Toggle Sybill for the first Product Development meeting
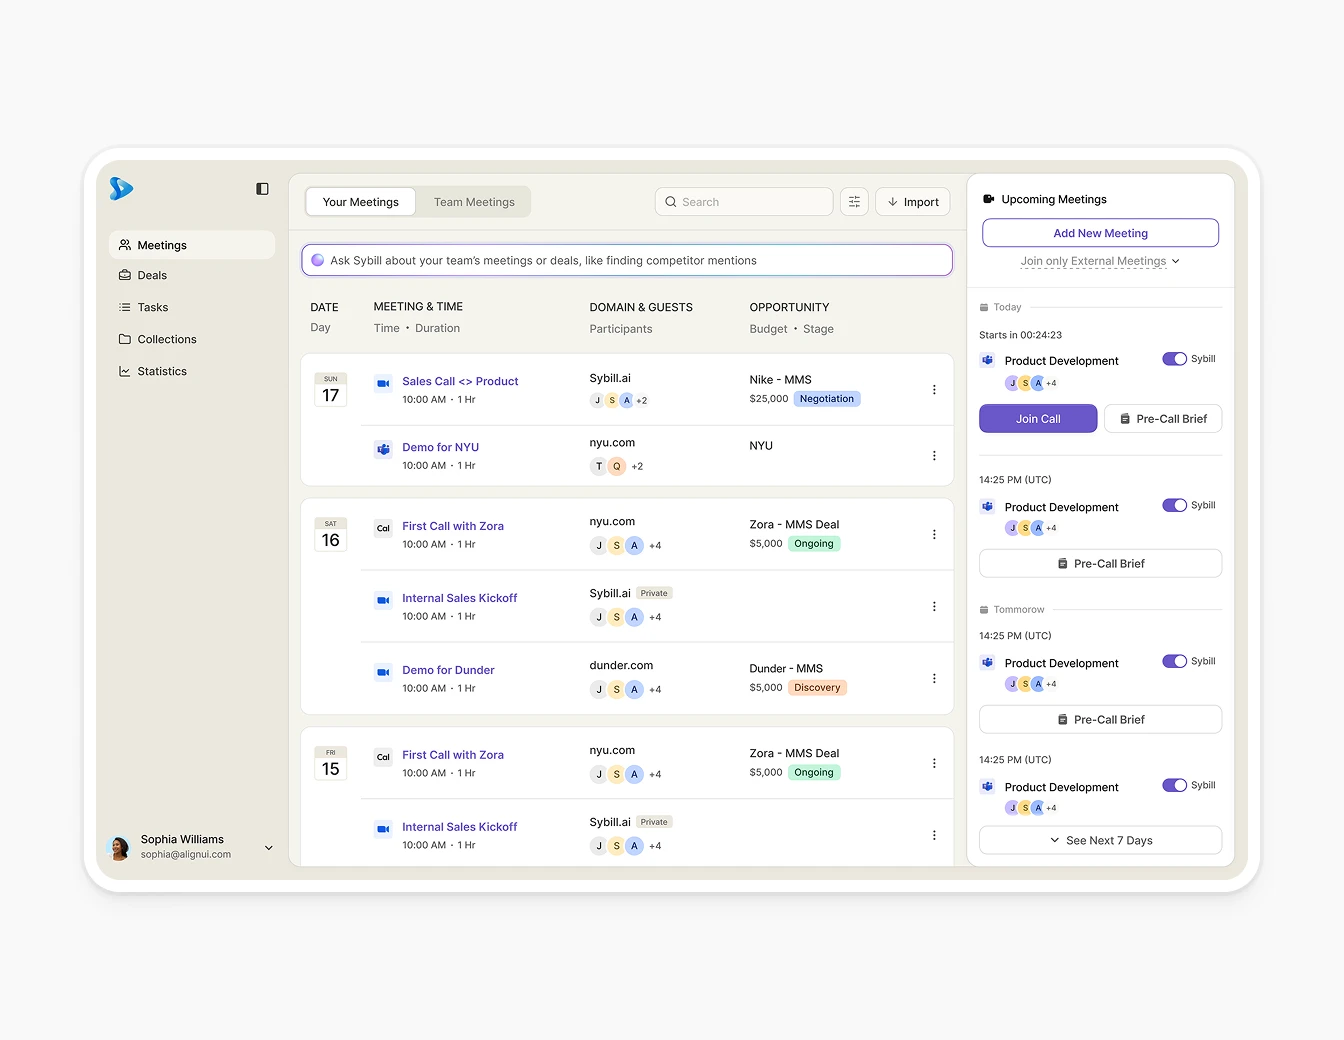 (1175, 358)
